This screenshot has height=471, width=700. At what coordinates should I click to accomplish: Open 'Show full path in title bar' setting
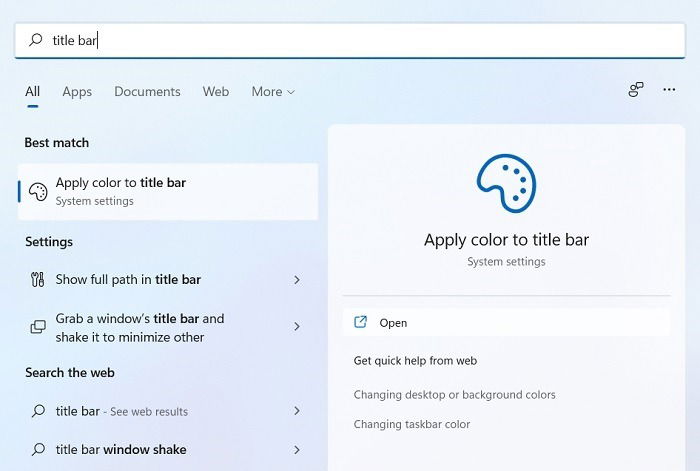tap(168, 280)
